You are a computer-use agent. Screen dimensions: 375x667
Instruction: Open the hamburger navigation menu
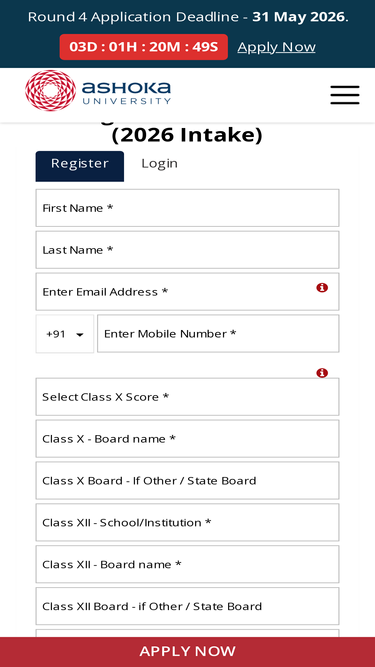(x=345, y=95)
